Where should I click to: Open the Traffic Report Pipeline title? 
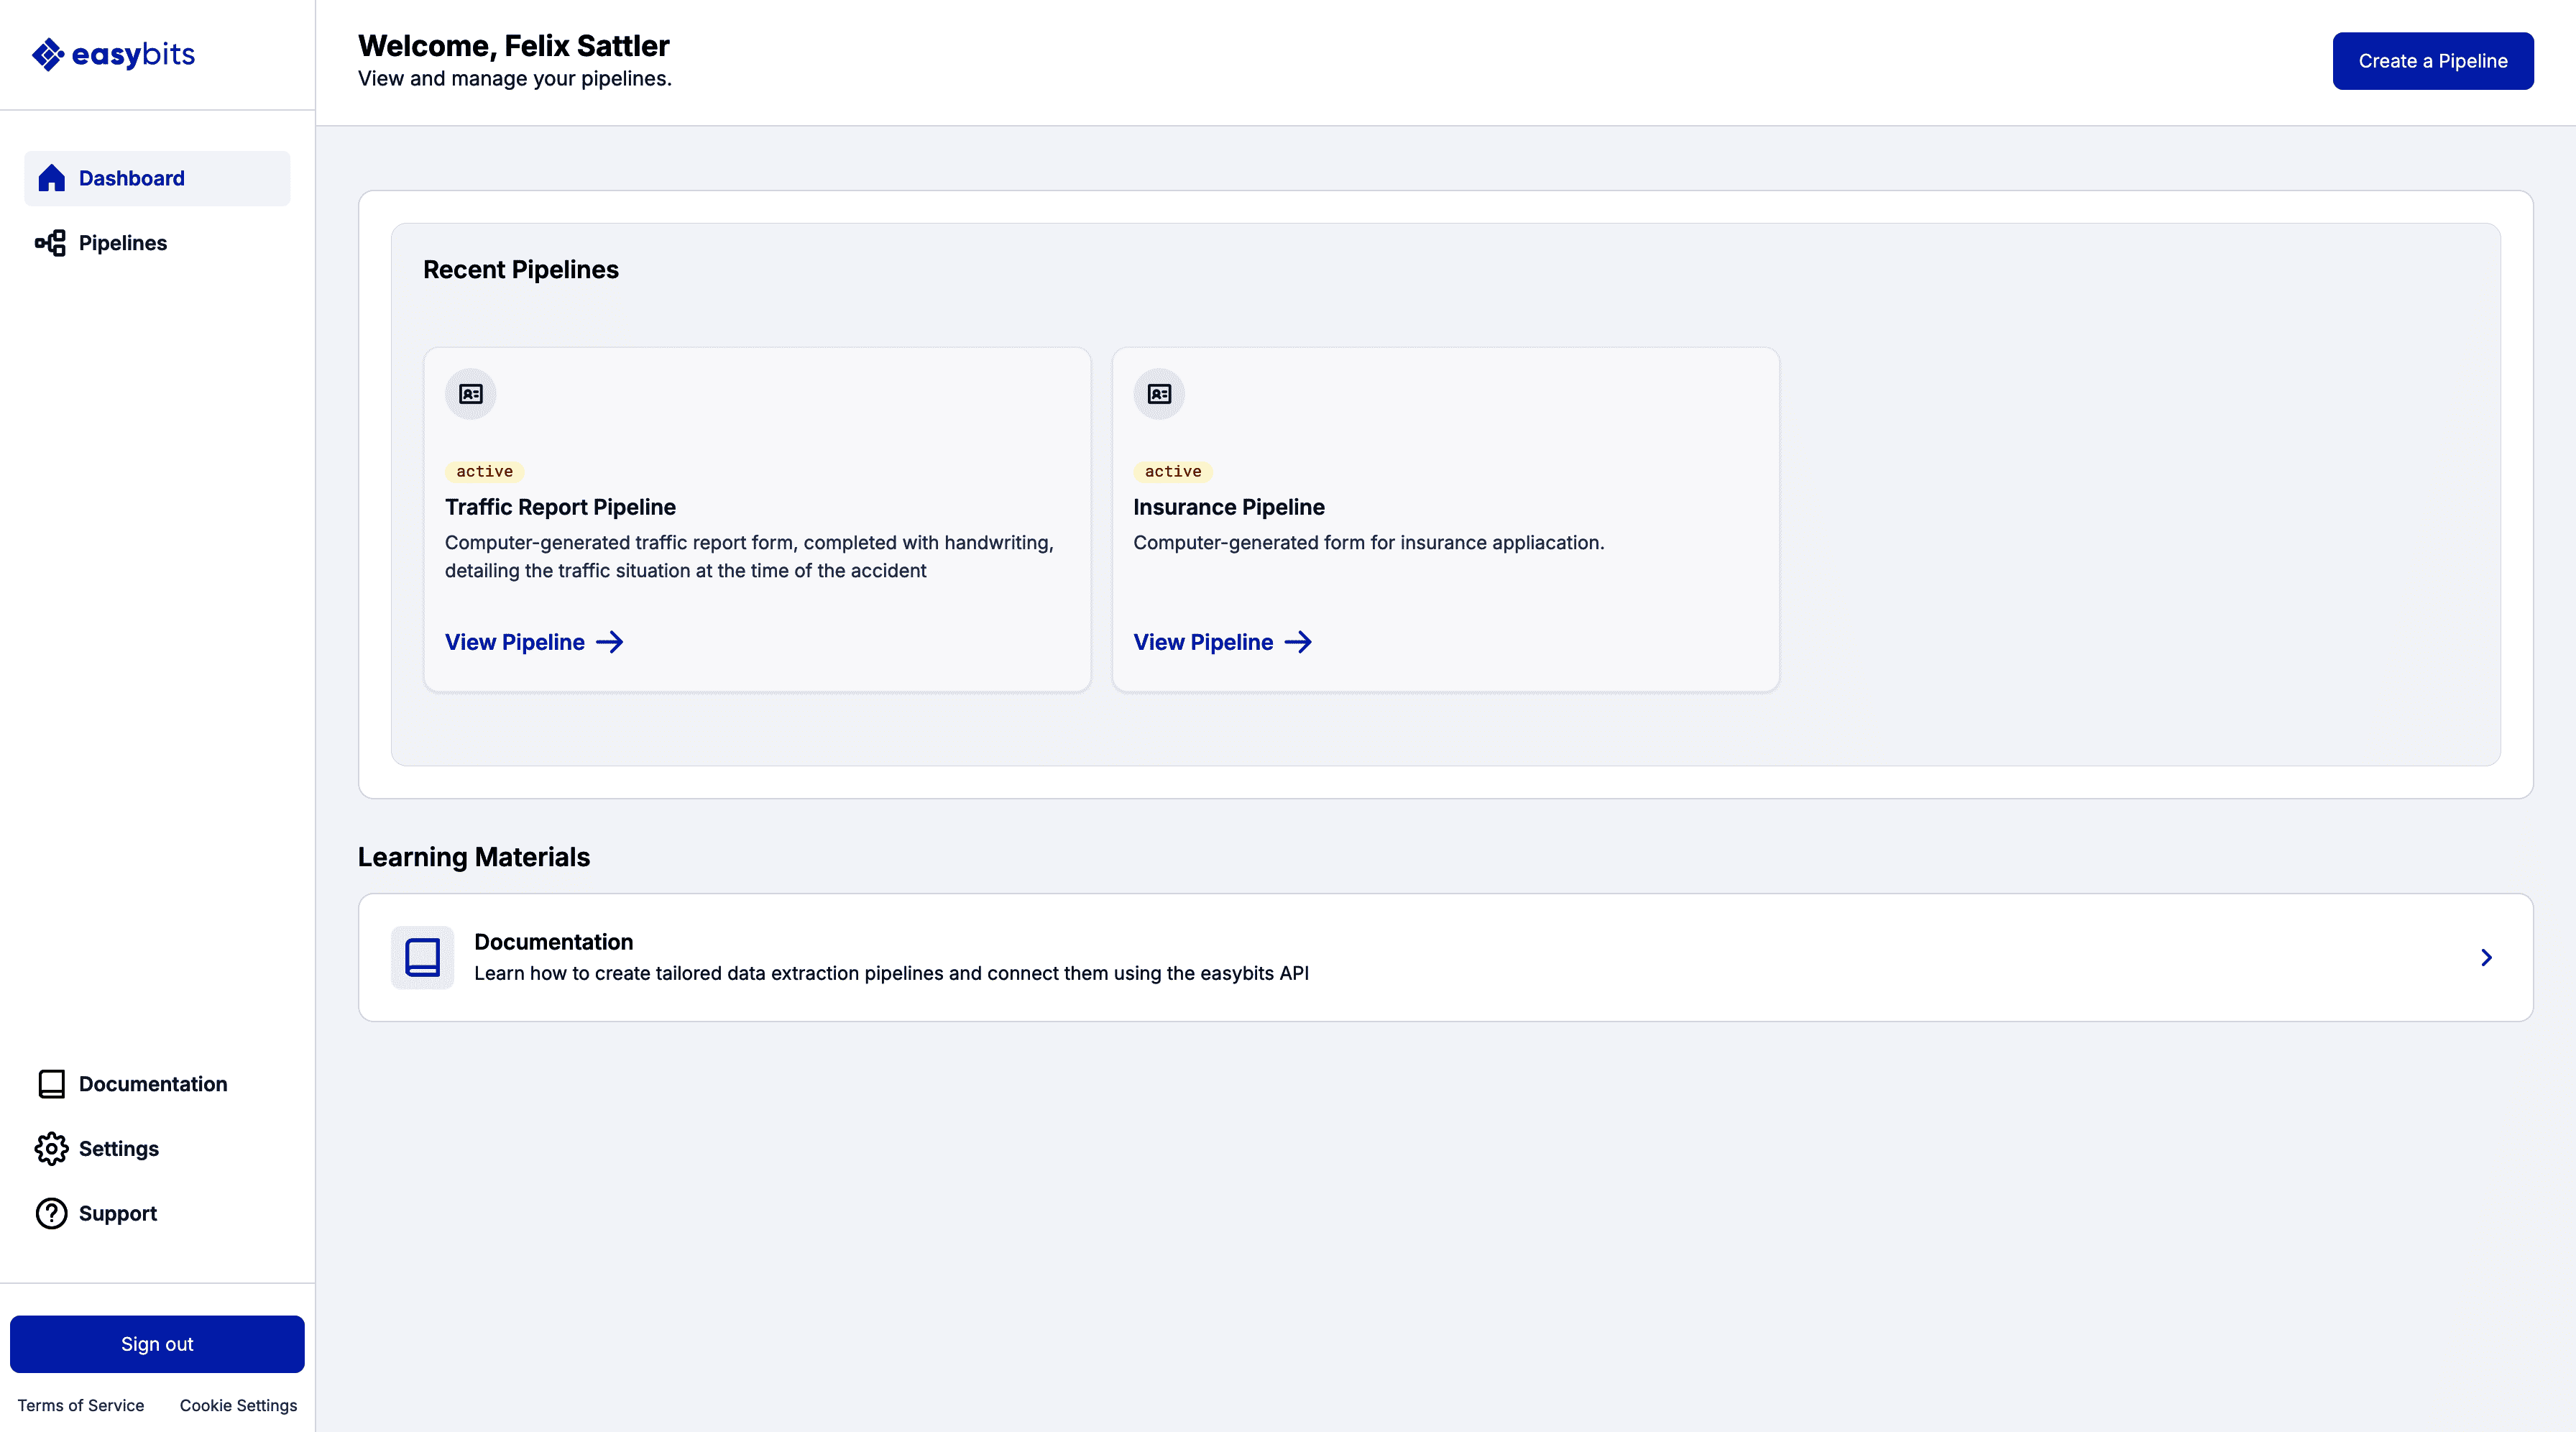click(560, 507)
